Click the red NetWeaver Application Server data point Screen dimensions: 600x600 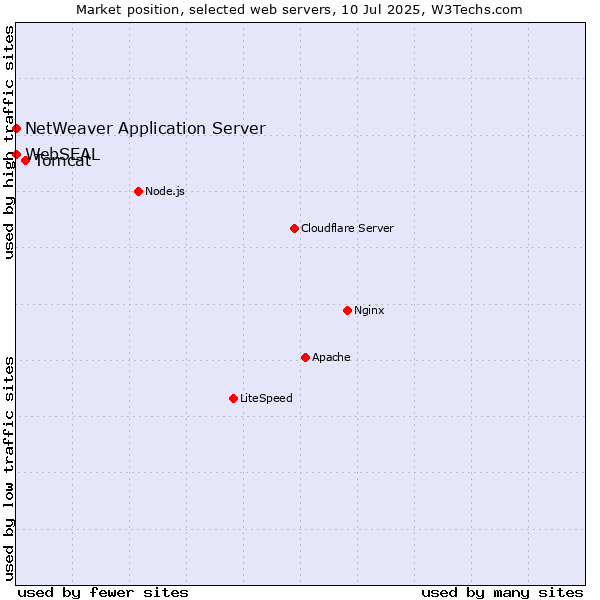coord(16,129)
